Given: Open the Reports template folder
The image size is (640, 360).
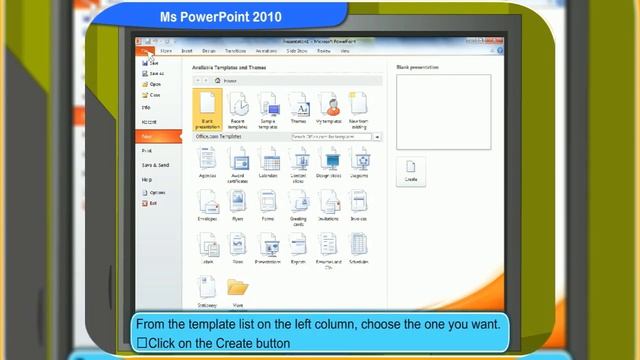Looking at the screenshot, I should pyautogui.click(x=298, y=249).
